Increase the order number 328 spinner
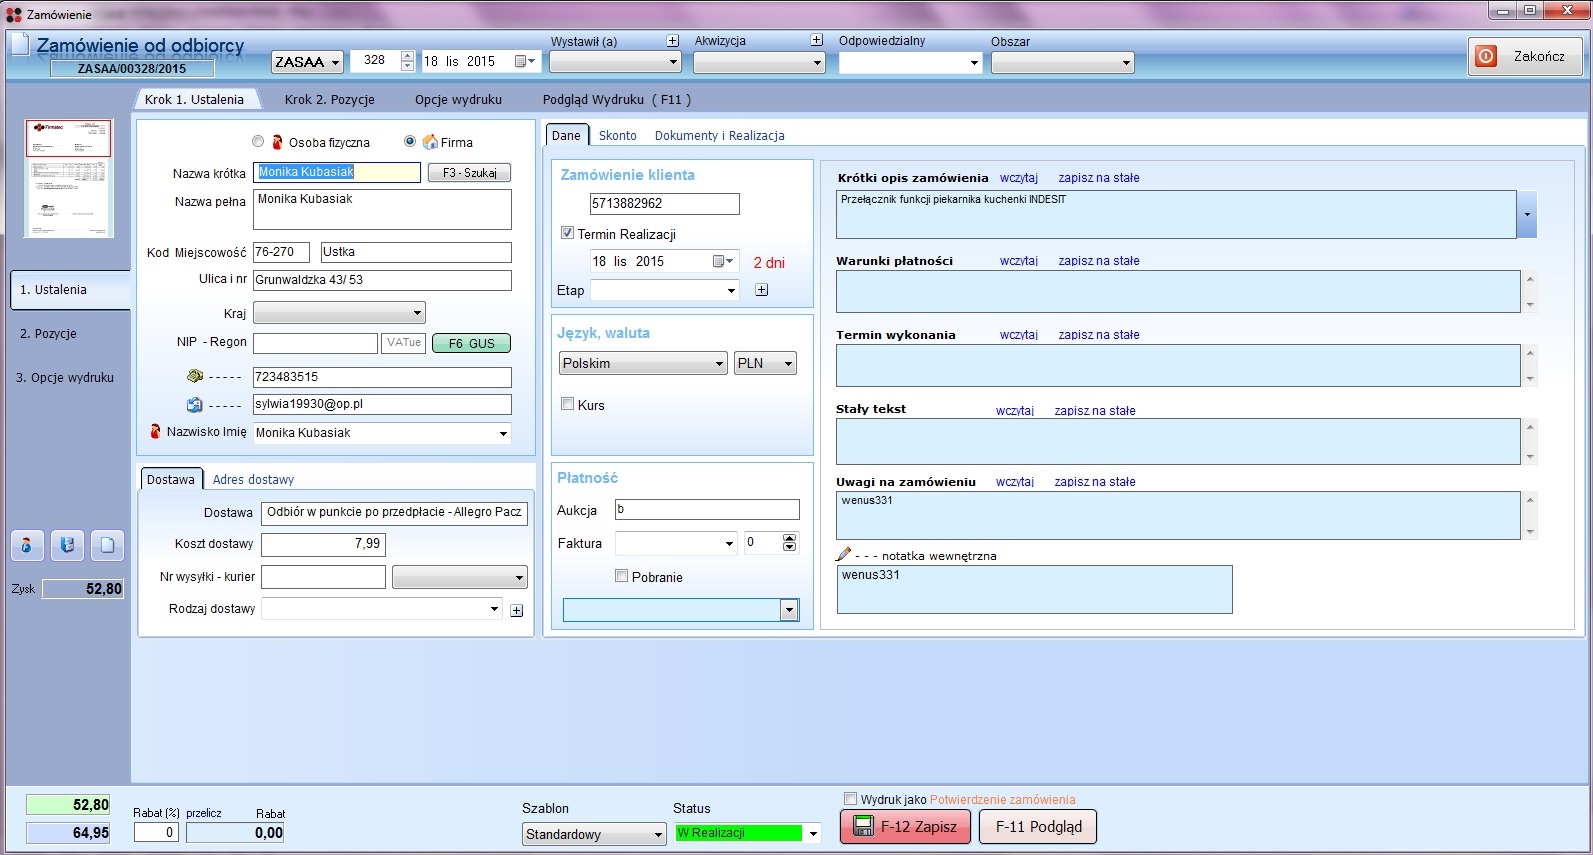The height and width of the screenshot is (855, 1593). tap(407, 56)
